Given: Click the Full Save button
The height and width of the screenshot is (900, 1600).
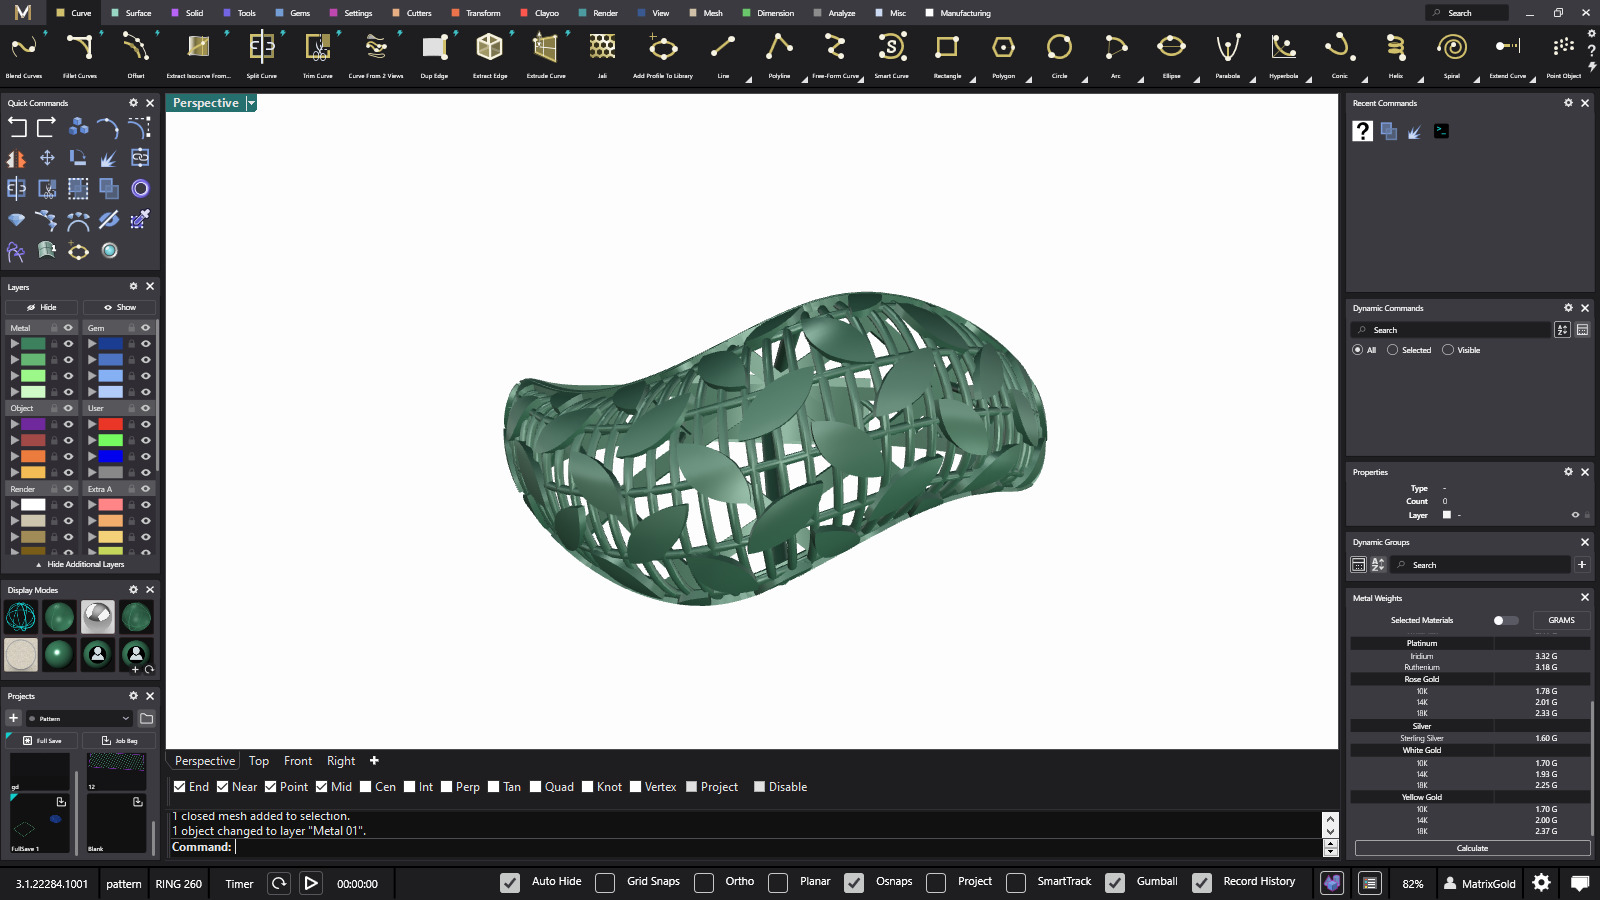Looking at the screenshot, I should click(42, 741).
